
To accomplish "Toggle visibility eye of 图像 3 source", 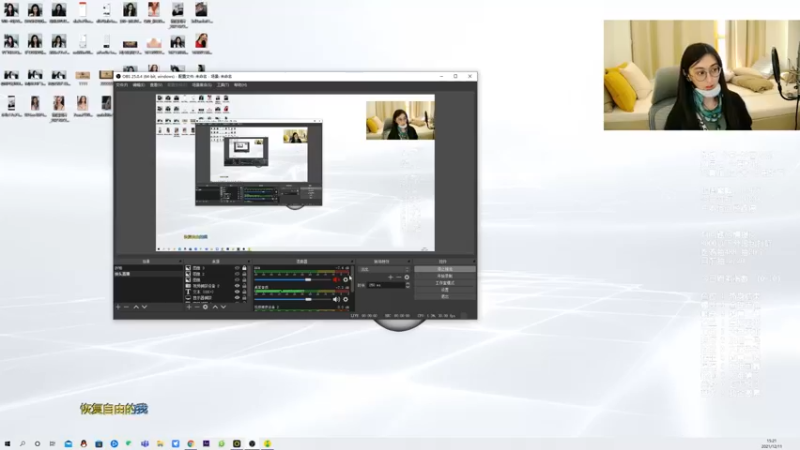I will click(x=237, y=268).
